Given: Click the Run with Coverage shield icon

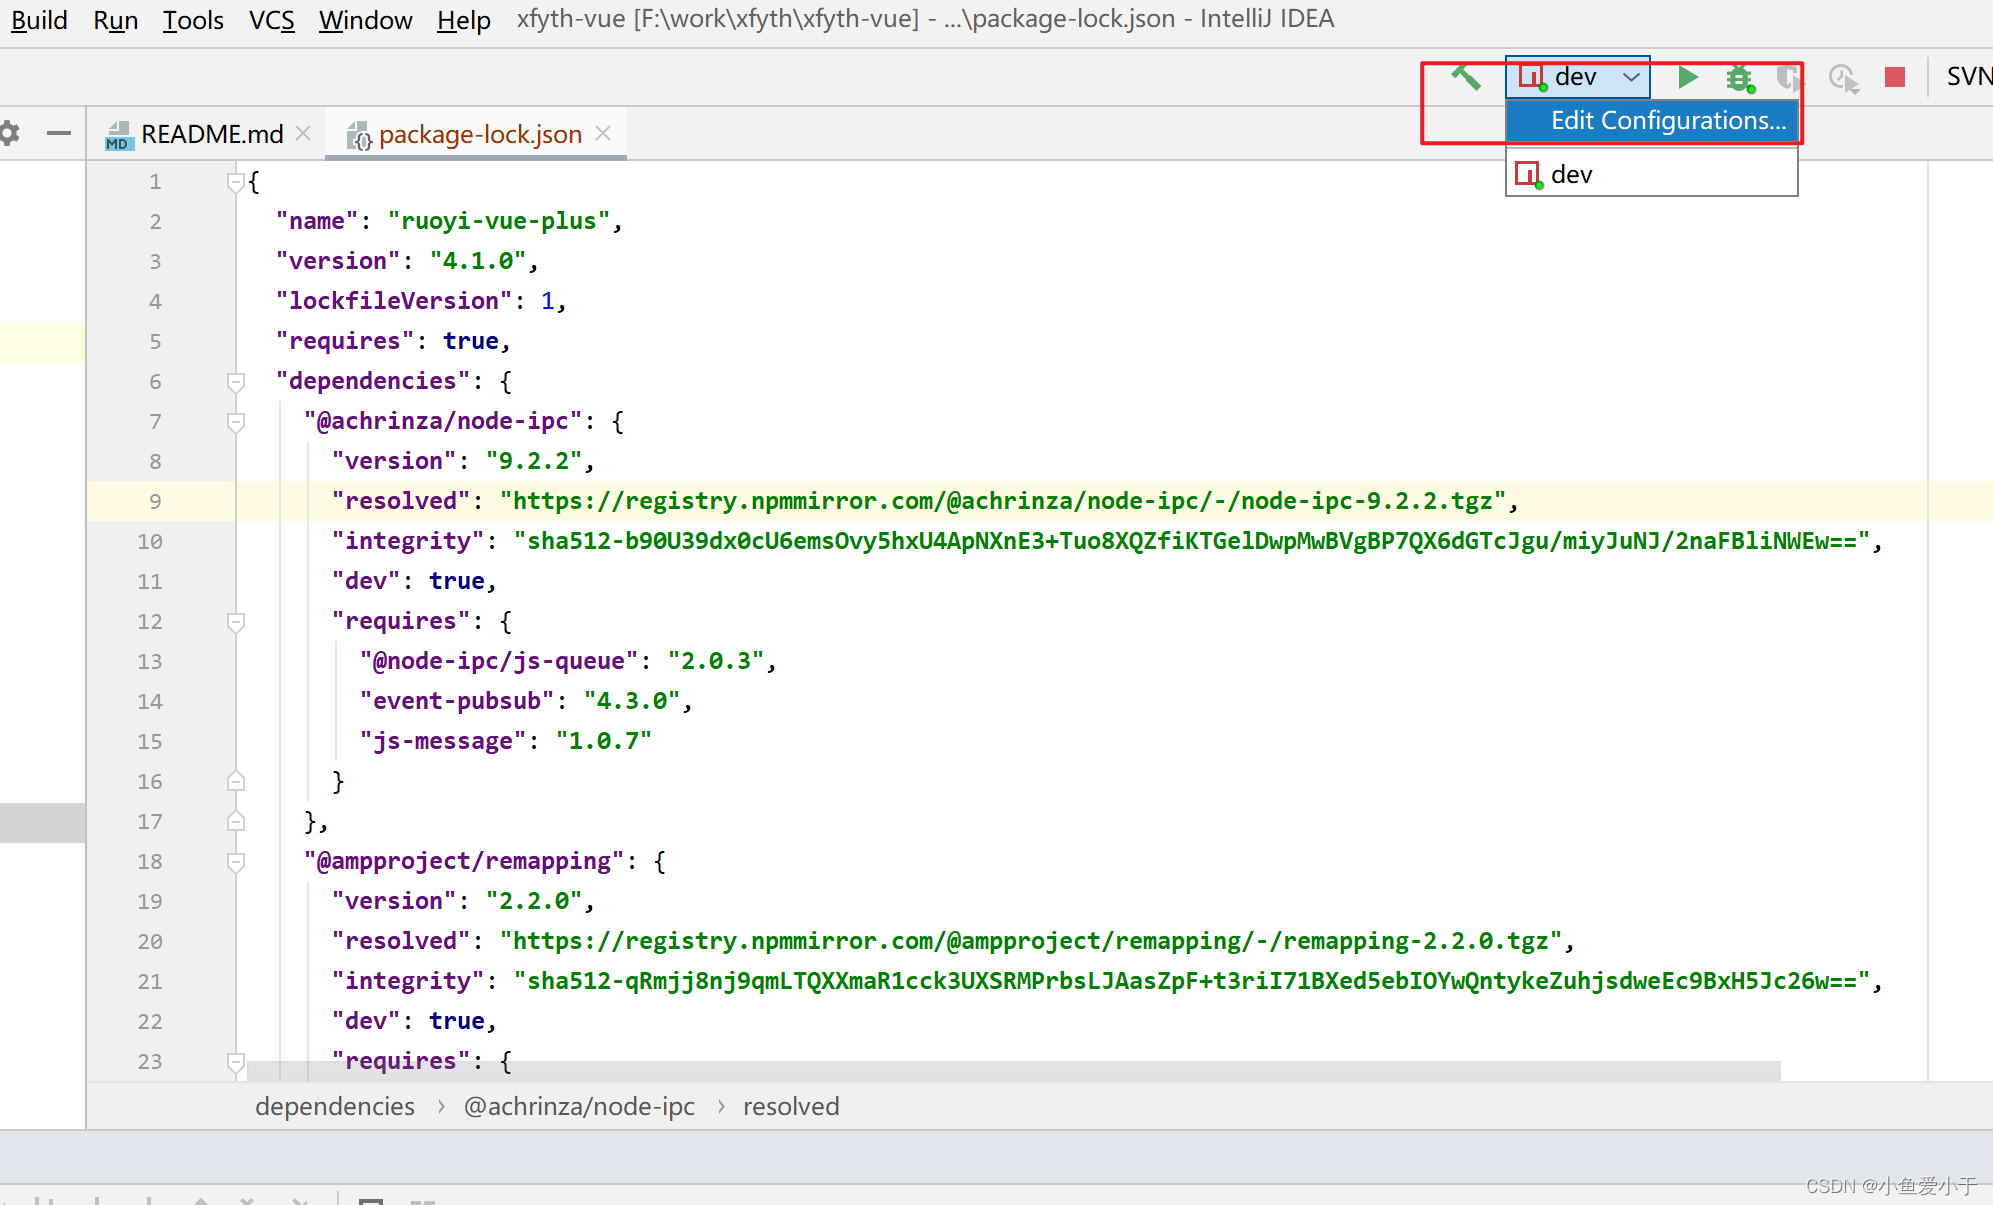Looking at the screenshot, I should click(x=1788, y=77).
